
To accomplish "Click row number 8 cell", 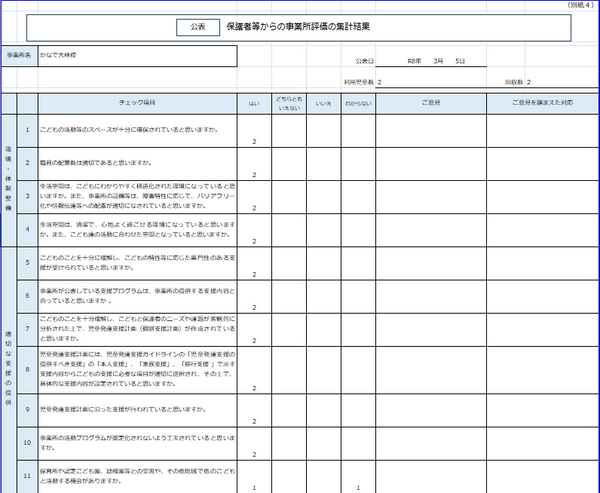I will click(x=27, y=370).
